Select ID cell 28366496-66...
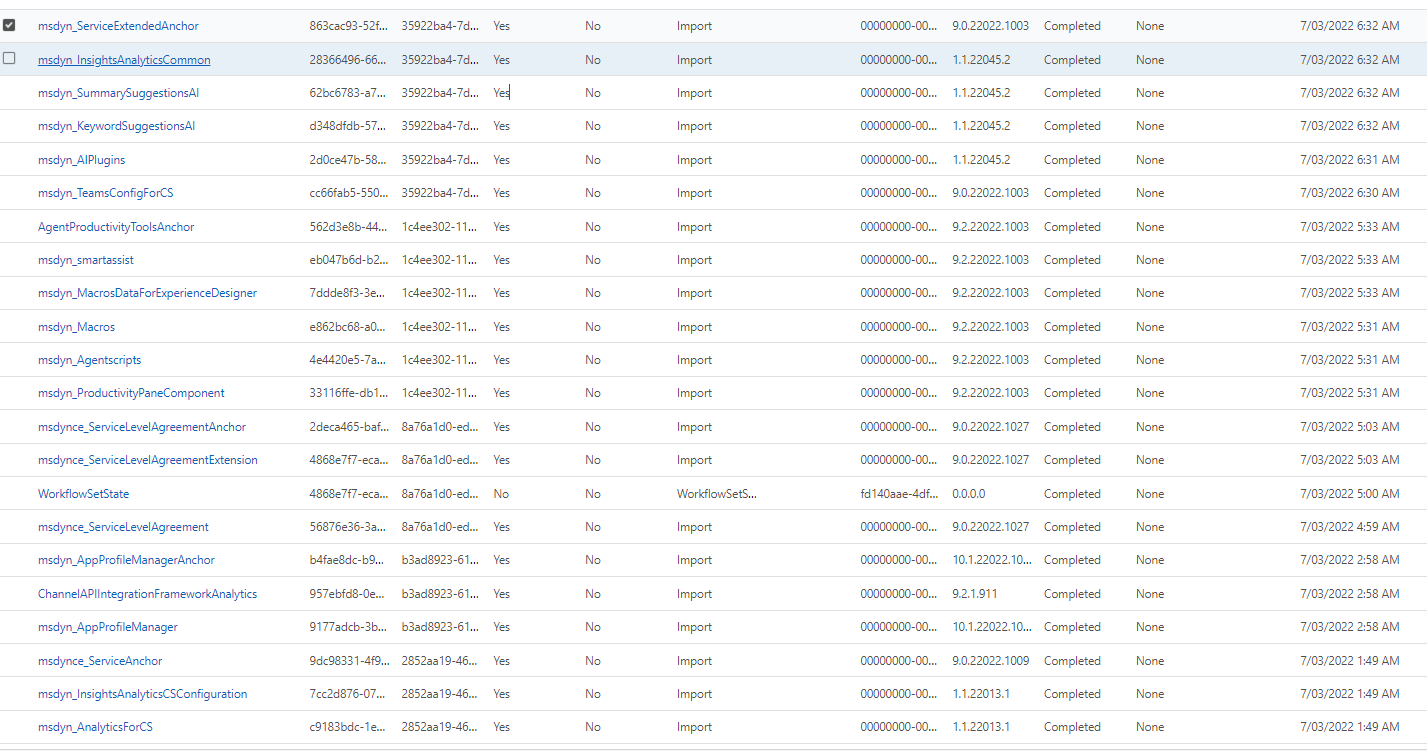This screenshot has width=1427, height=751. [x=348, y=60]
